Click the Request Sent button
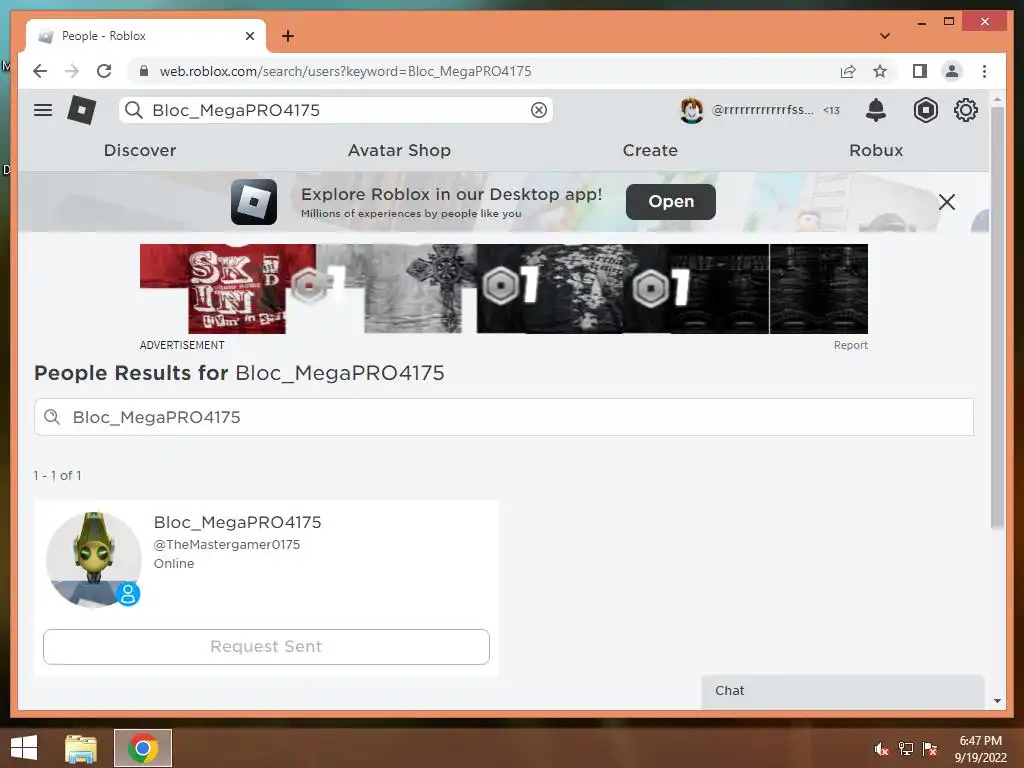The width and height of the screenshot is (1024, 768). point(266,647)
